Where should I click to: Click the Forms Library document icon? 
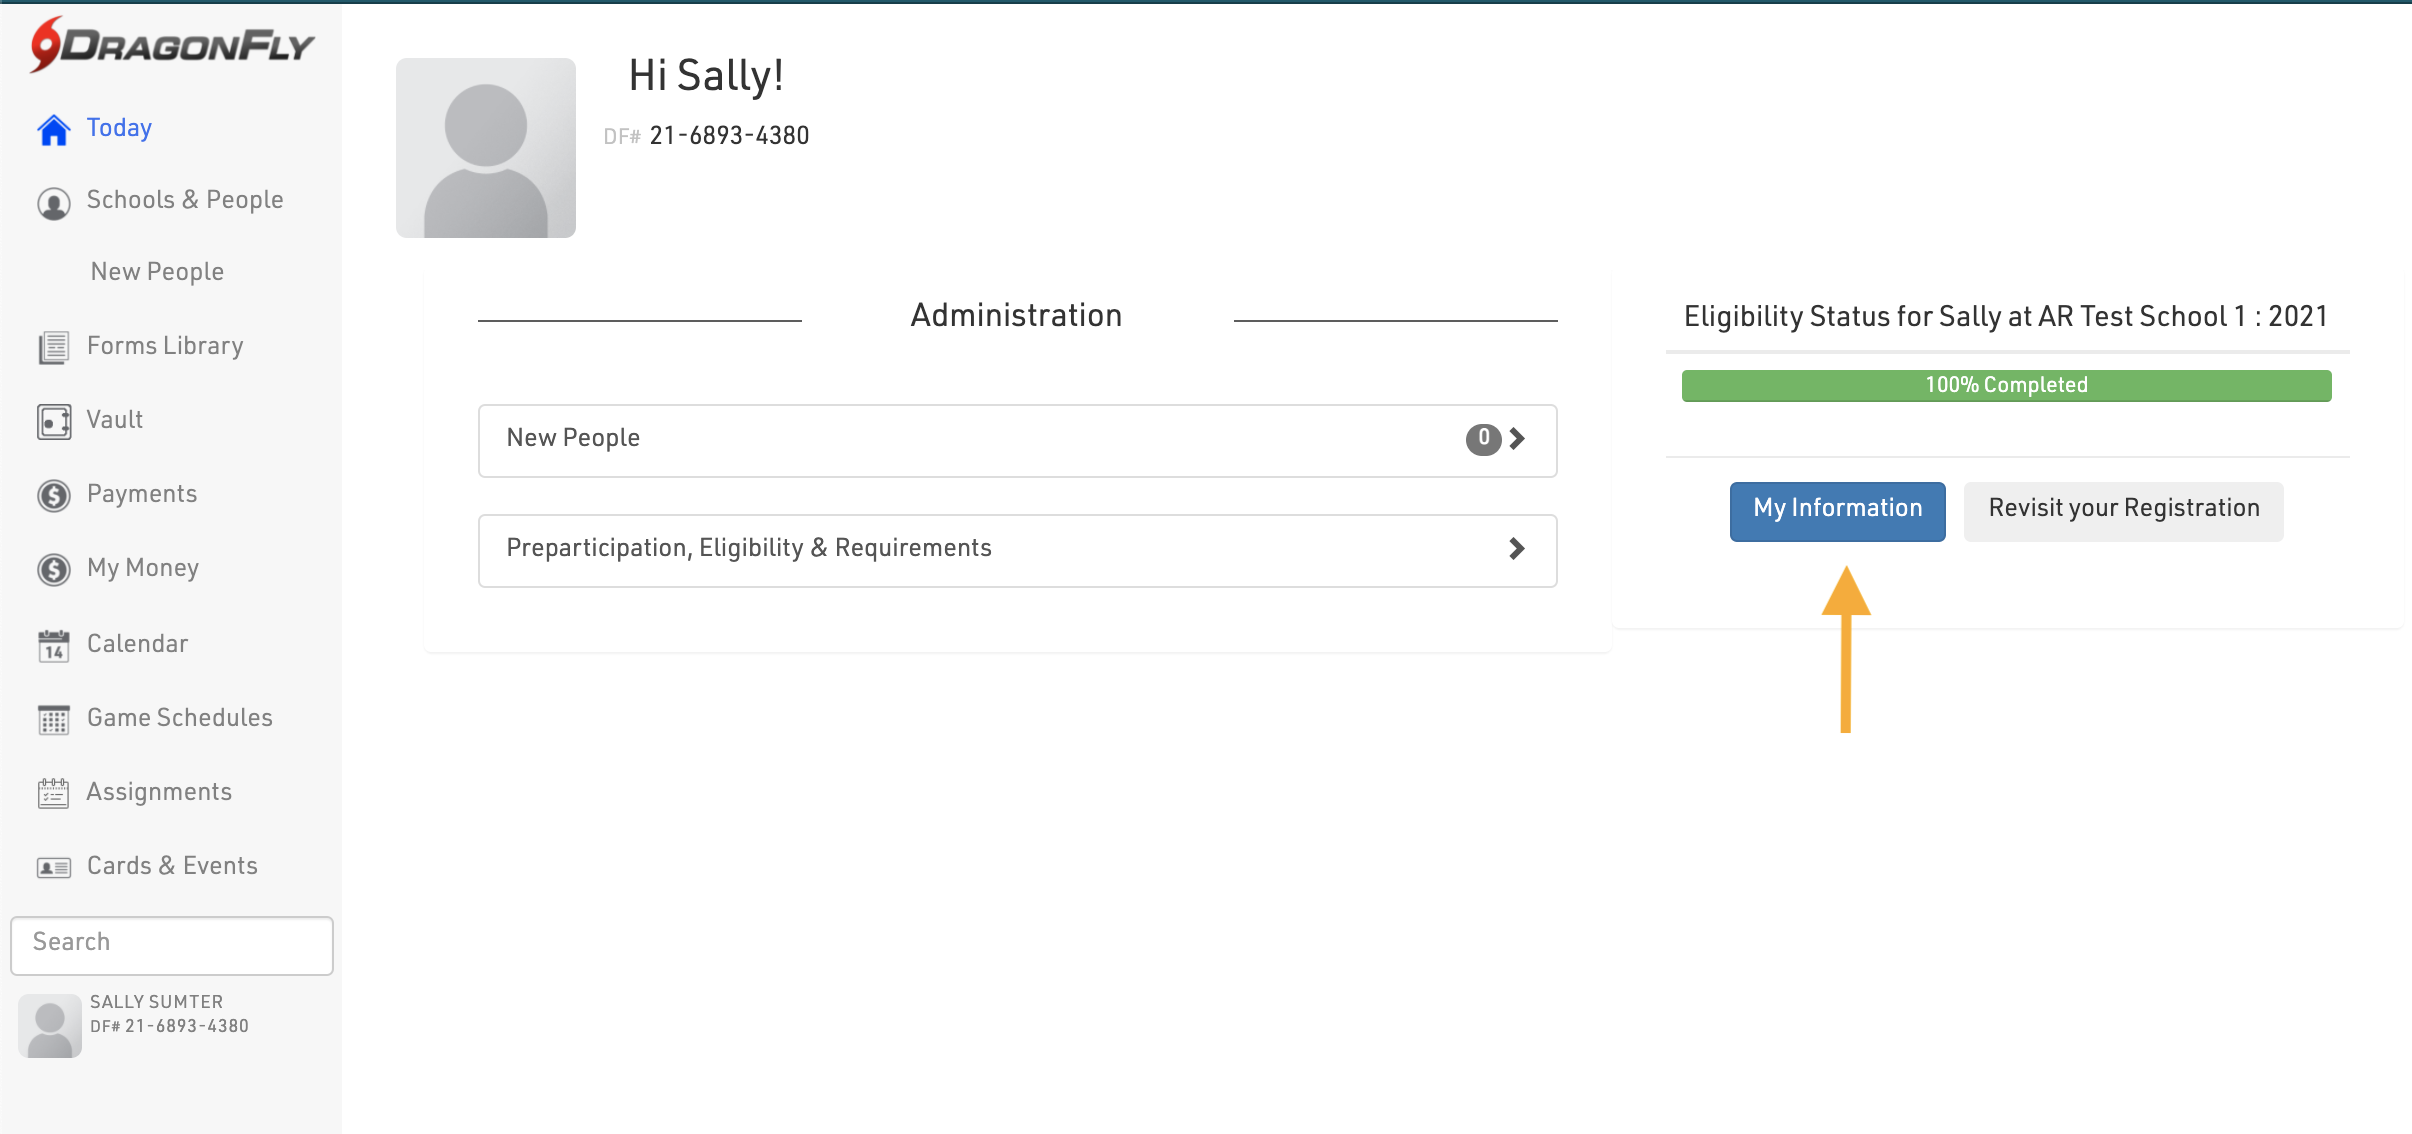click(54, 348)
